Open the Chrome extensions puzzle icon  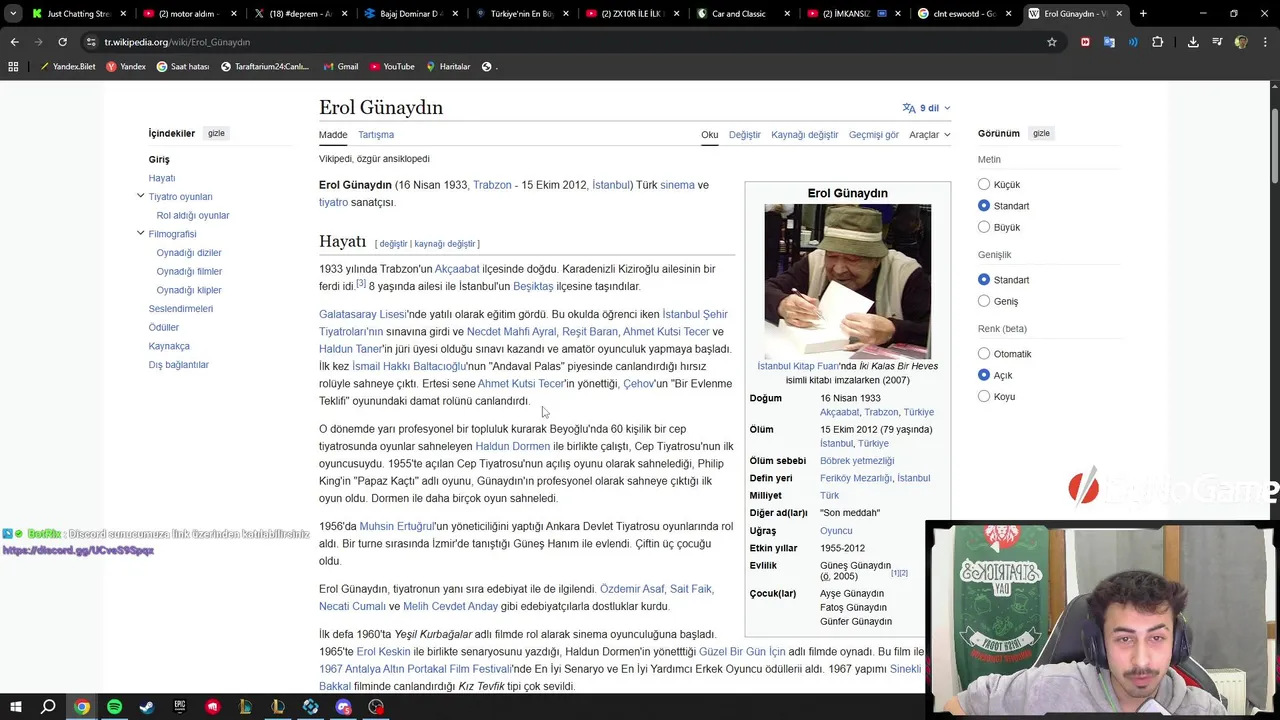1158,42
